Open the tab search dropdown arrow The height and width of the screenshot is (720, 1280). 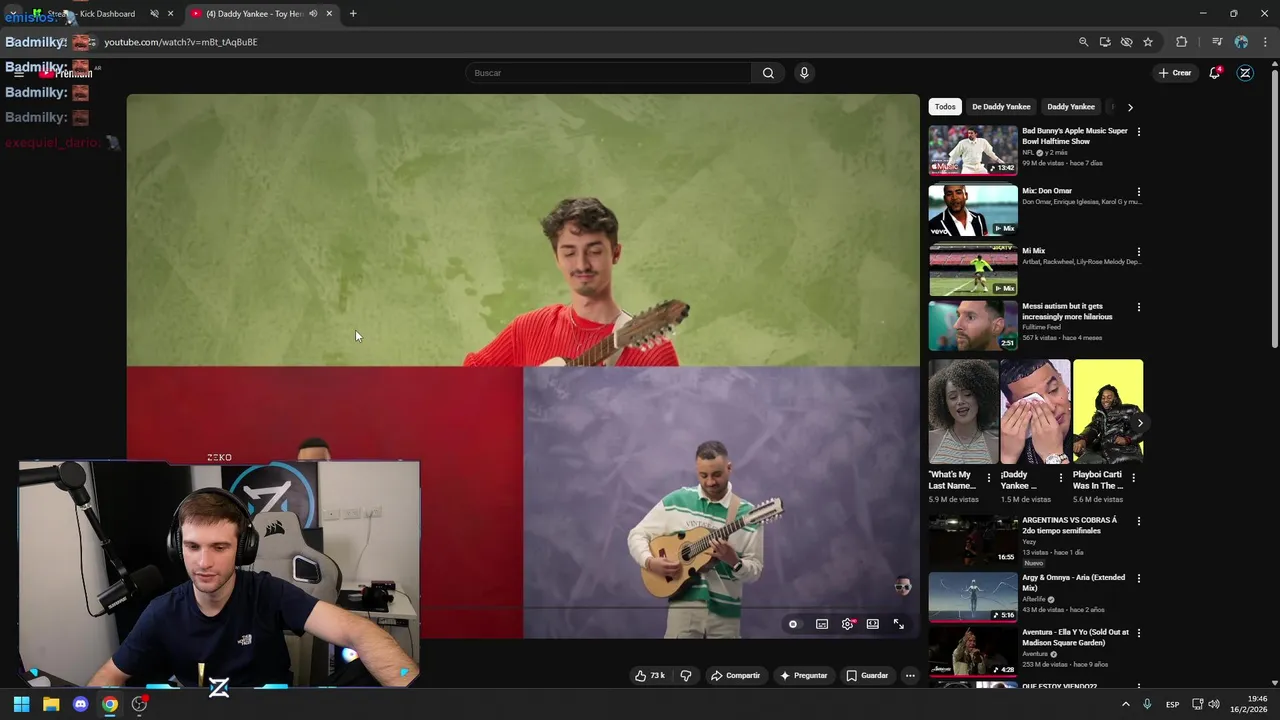click(12, 14)
